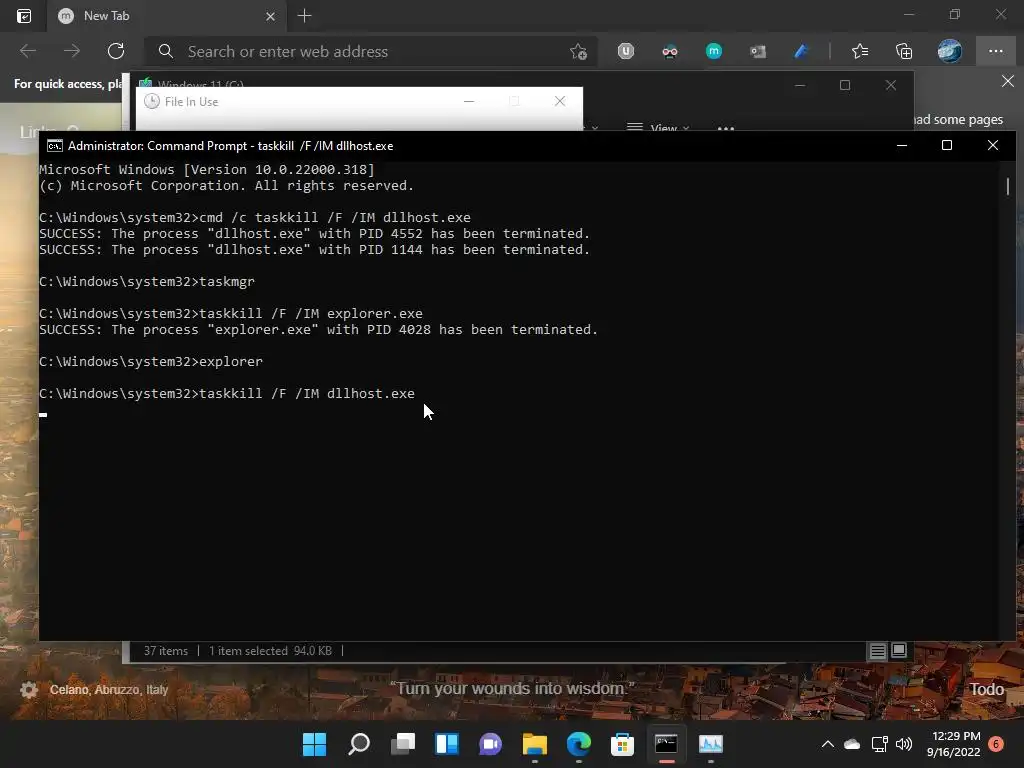Open Task View from the taskbar

coord(403,744)
